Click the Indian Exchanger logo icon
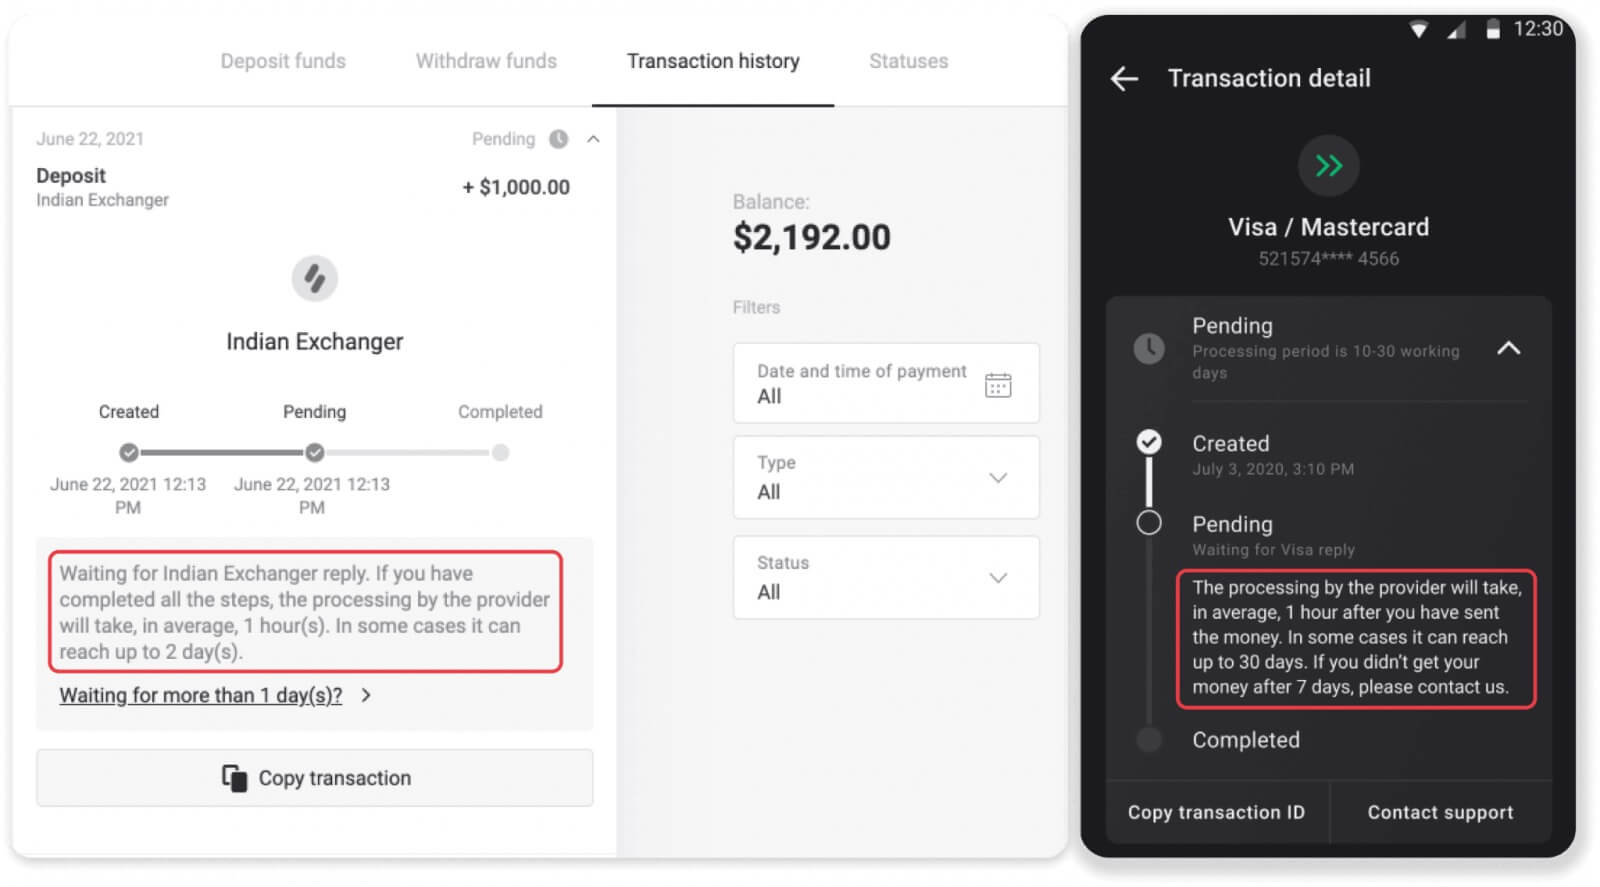 tap(313, 279)
